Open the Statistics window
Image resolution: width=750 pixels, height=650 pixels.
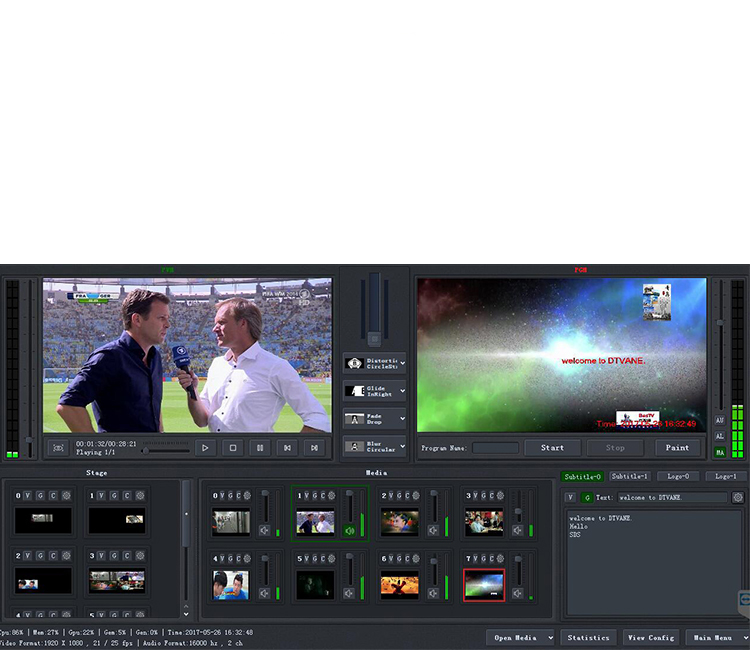tap(588, 637)
